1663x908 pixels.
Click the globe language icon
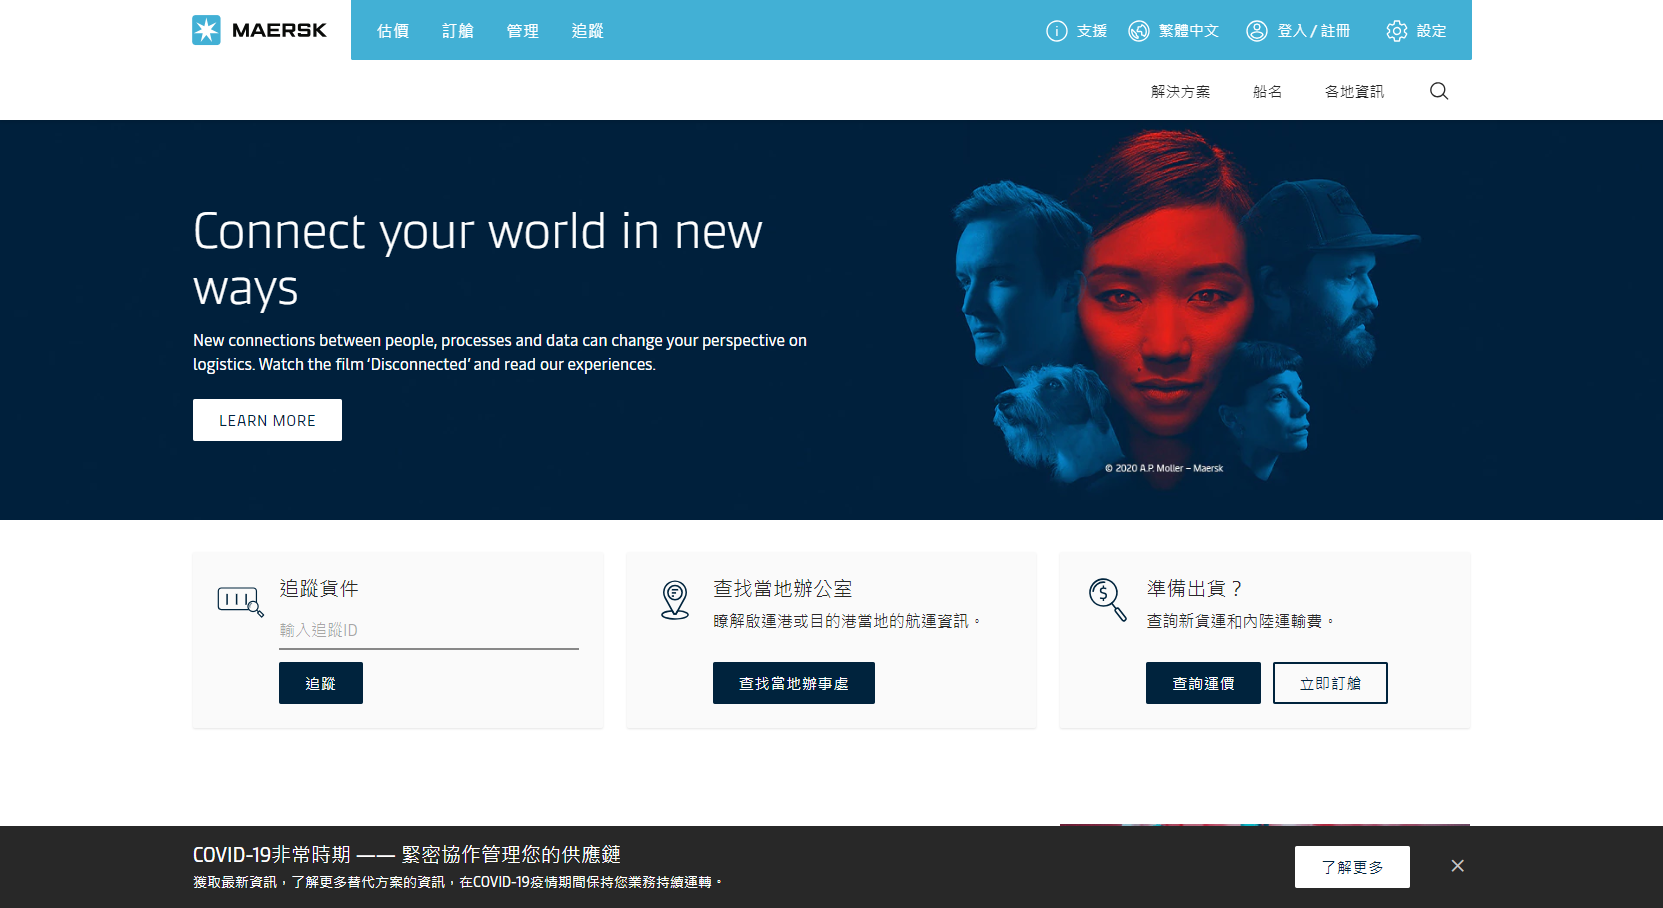click(x=1138, y=31)
